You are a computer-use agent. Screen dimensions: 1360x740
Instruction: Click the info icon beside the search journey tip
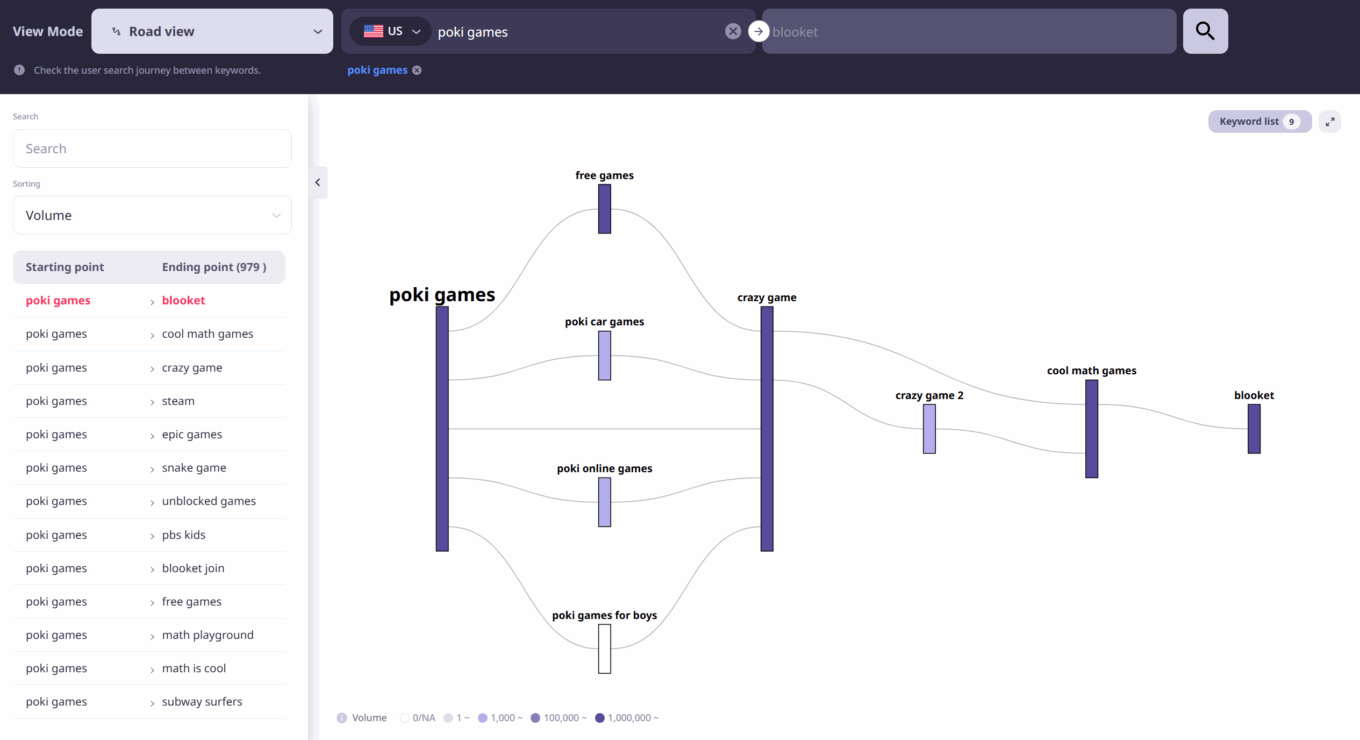pyautogui.click(x=19, y=70)
